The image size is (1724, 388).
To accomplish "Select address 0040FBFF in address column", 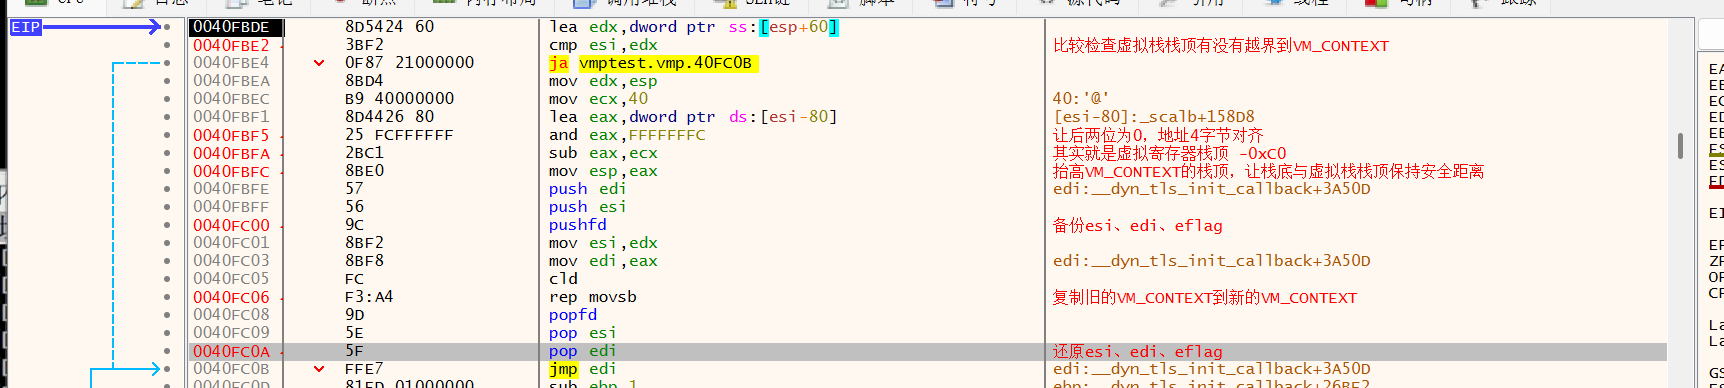I will pyautogui.click(x=231, y=207).
